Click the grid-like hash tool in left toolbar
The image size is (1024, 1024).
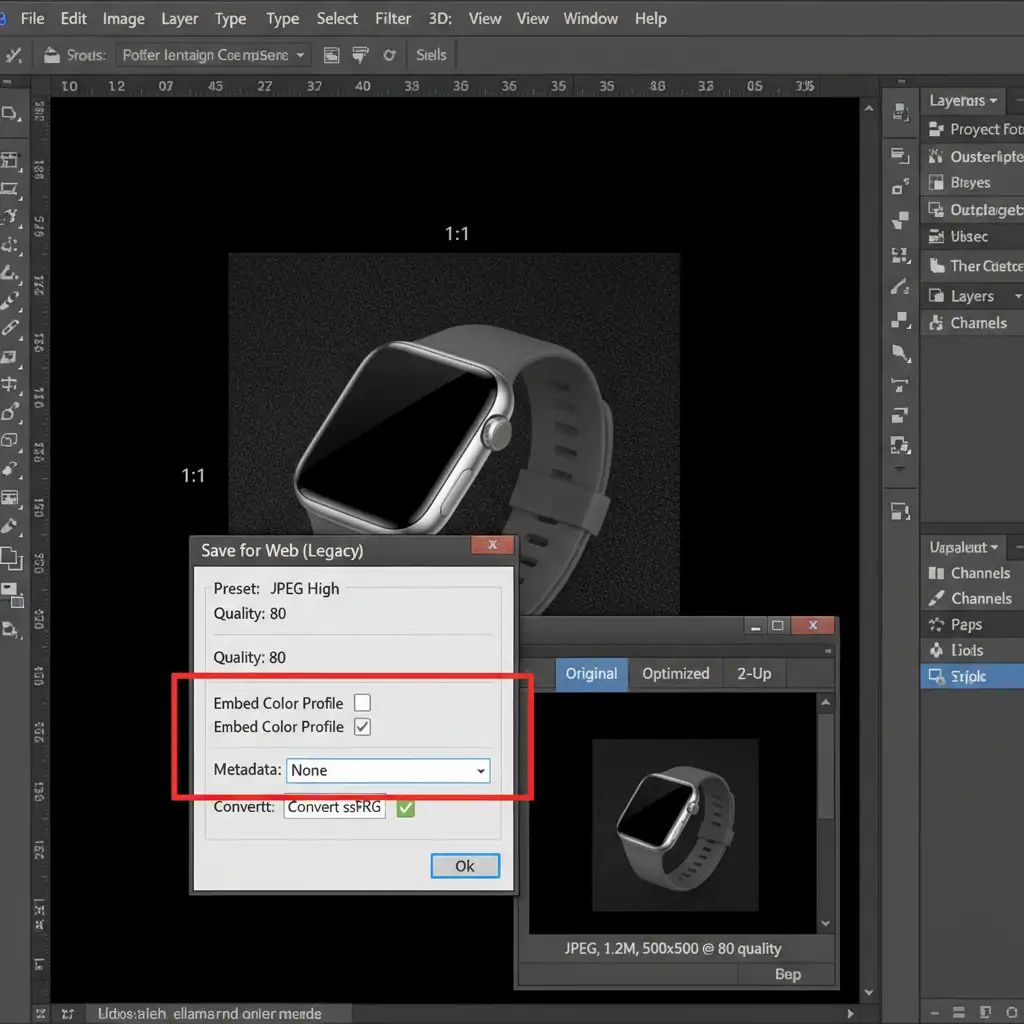[10, 384]
